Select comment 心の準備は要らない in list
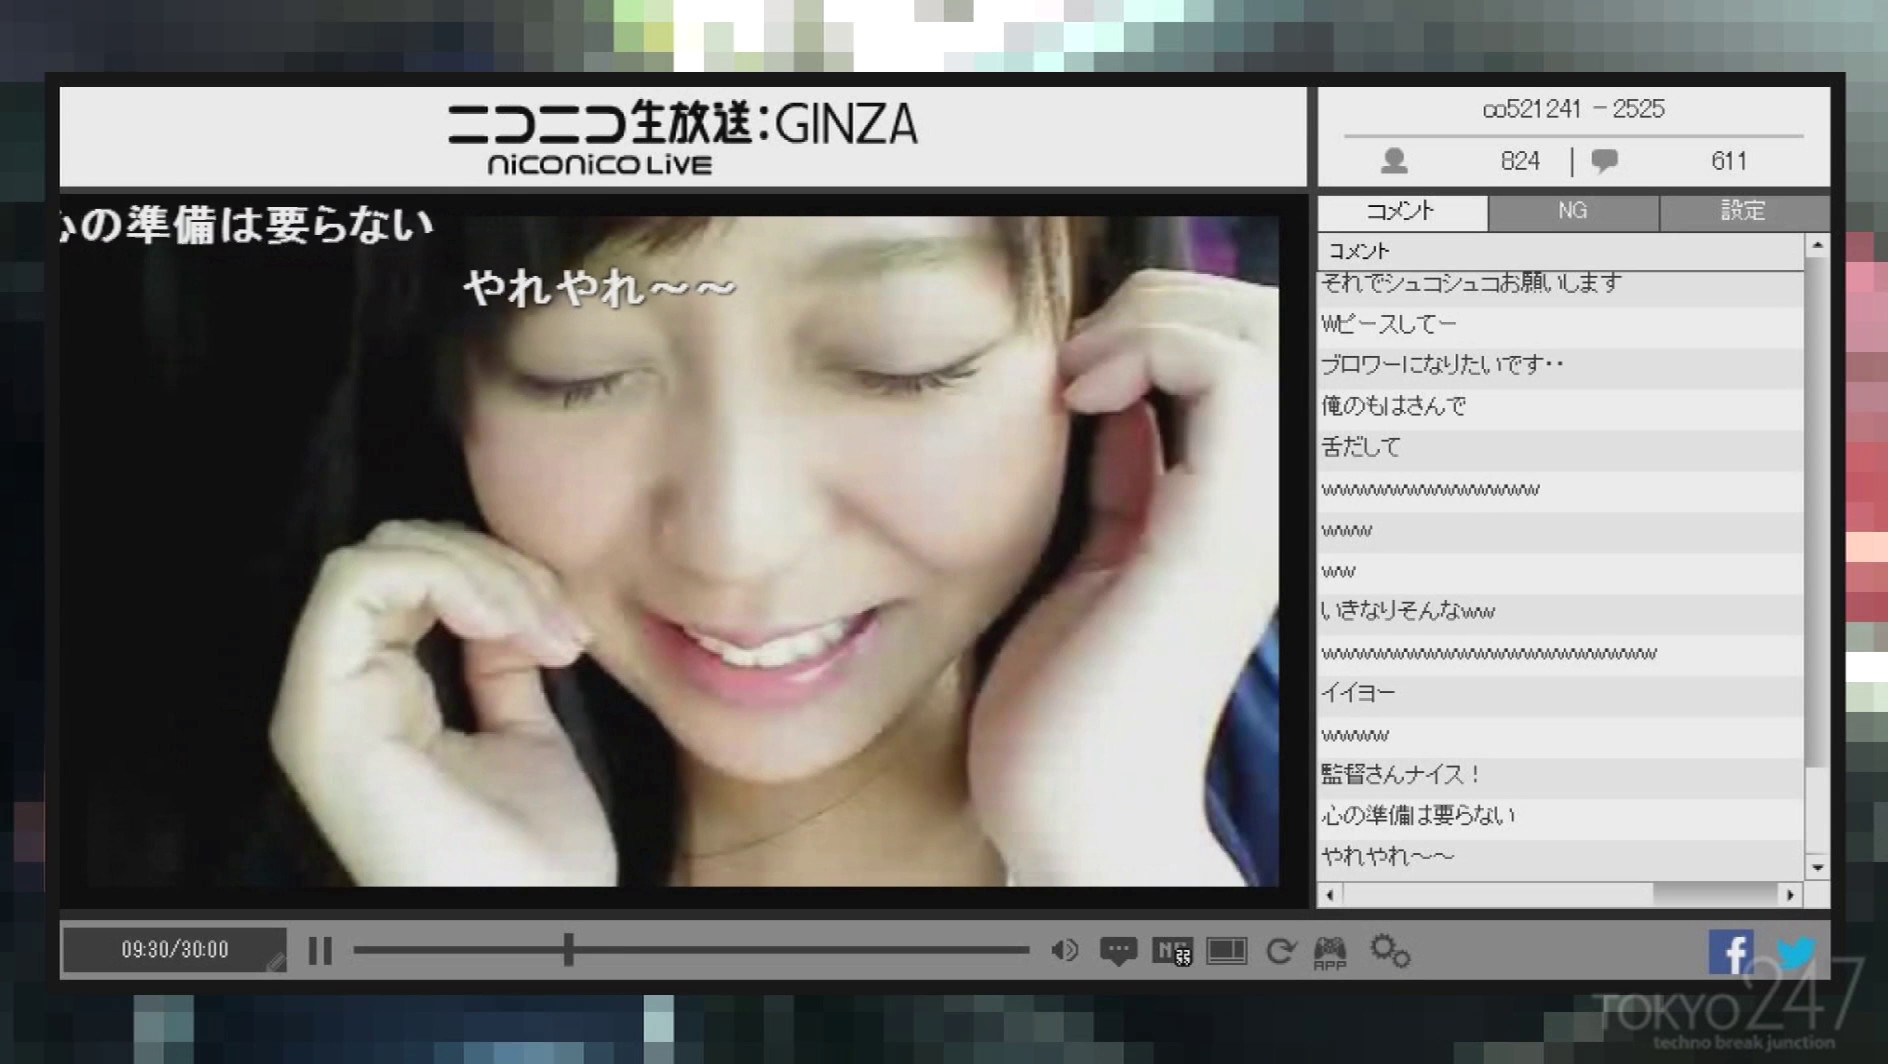Viewport: 1888px width, 1064px height. tap(1561, 817)
